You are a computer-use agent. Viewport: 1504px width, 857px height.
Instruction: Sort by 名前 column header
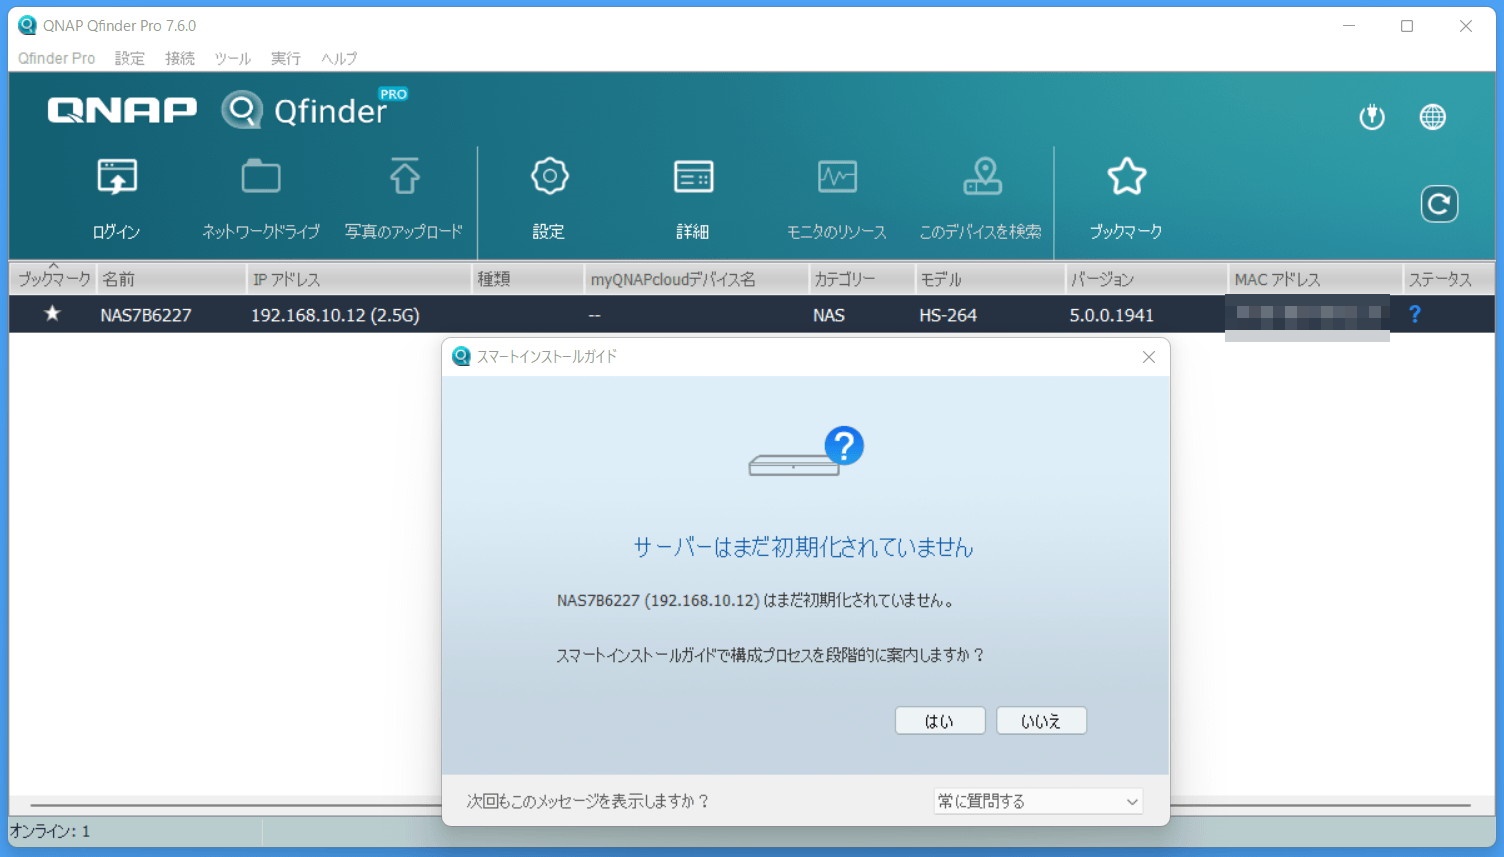click(x=171, y=279)
